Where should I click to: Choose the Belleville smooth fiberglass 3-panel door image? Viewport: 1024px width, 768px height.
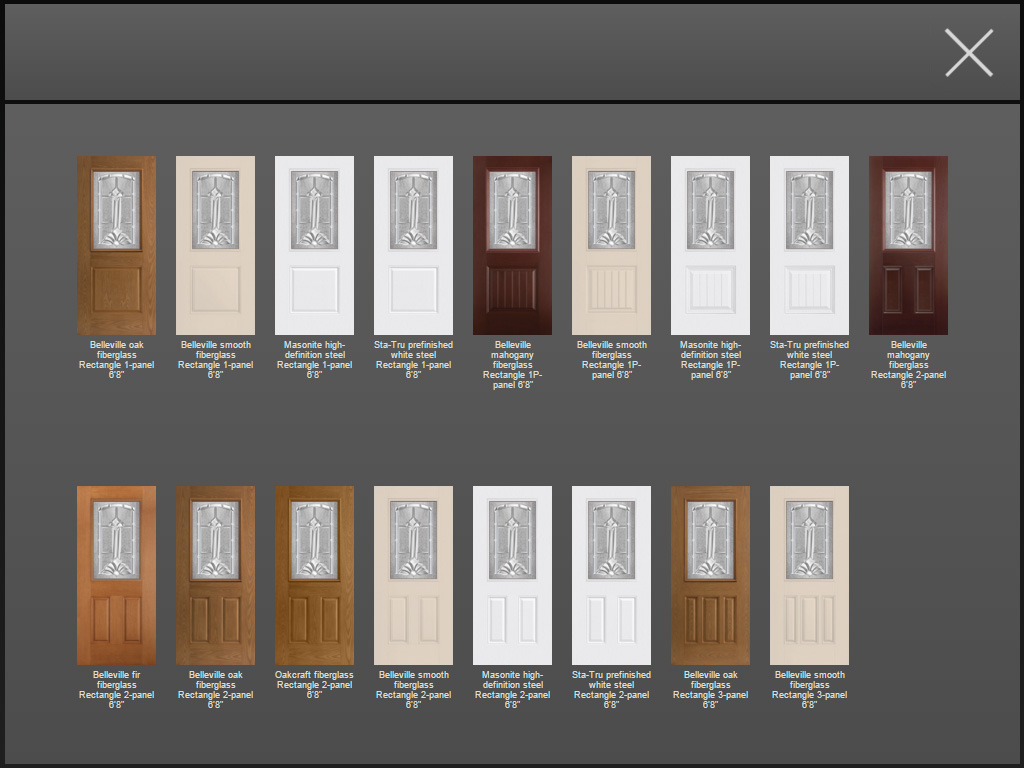[809, 575]
